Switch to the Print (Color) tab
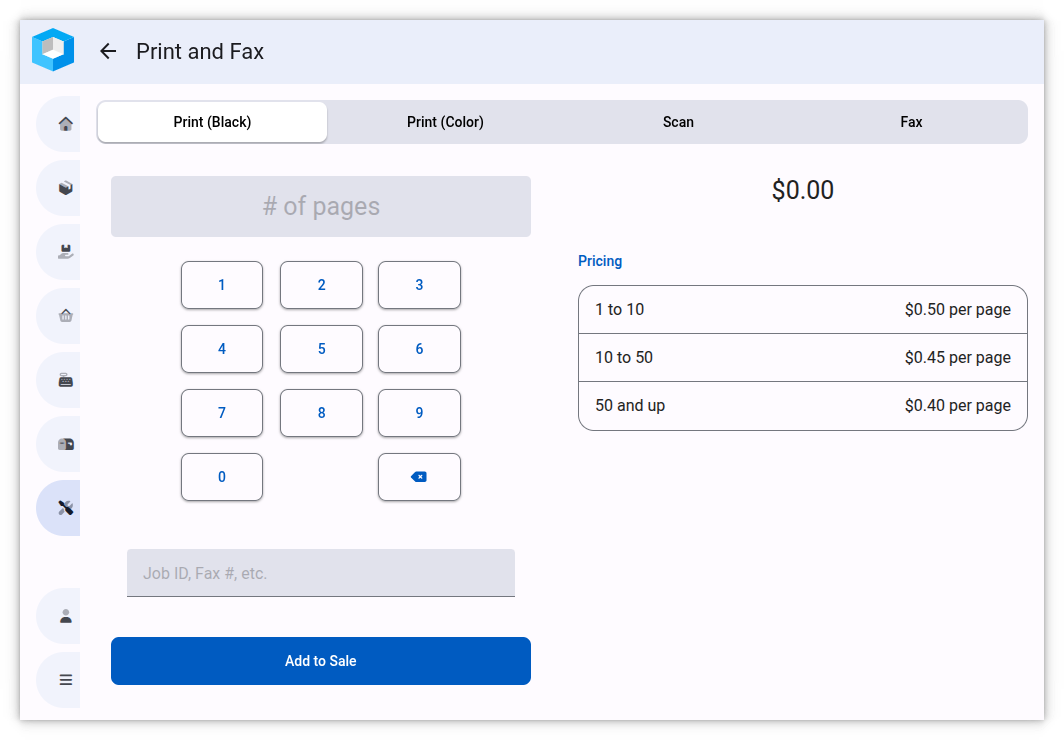The width and height of the screenshot is (1064, 740). (445, 122)
